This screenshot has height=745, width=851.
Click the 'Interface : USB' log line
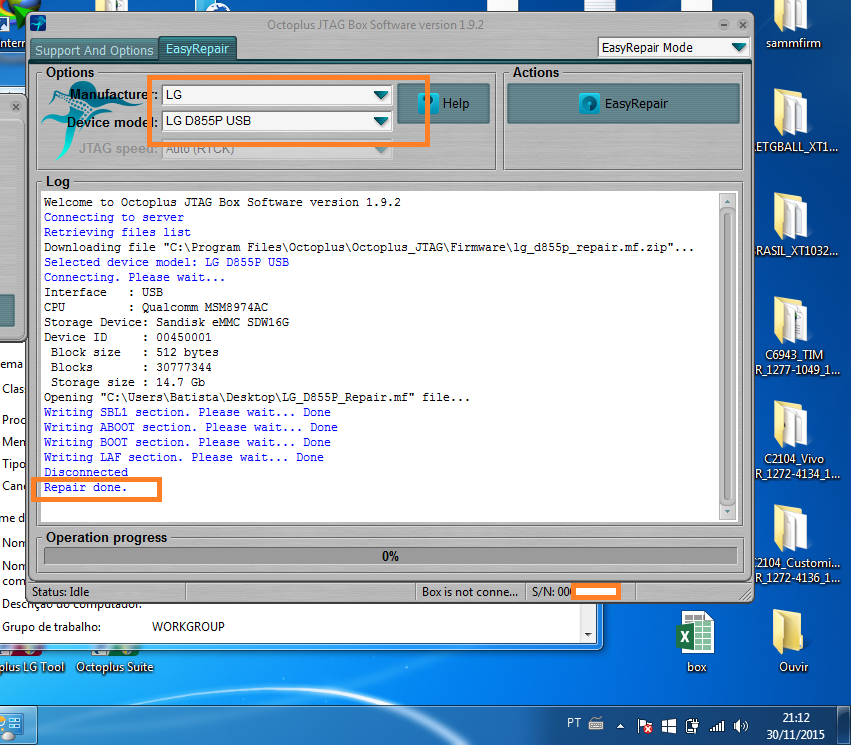click(x=103, y=292)
